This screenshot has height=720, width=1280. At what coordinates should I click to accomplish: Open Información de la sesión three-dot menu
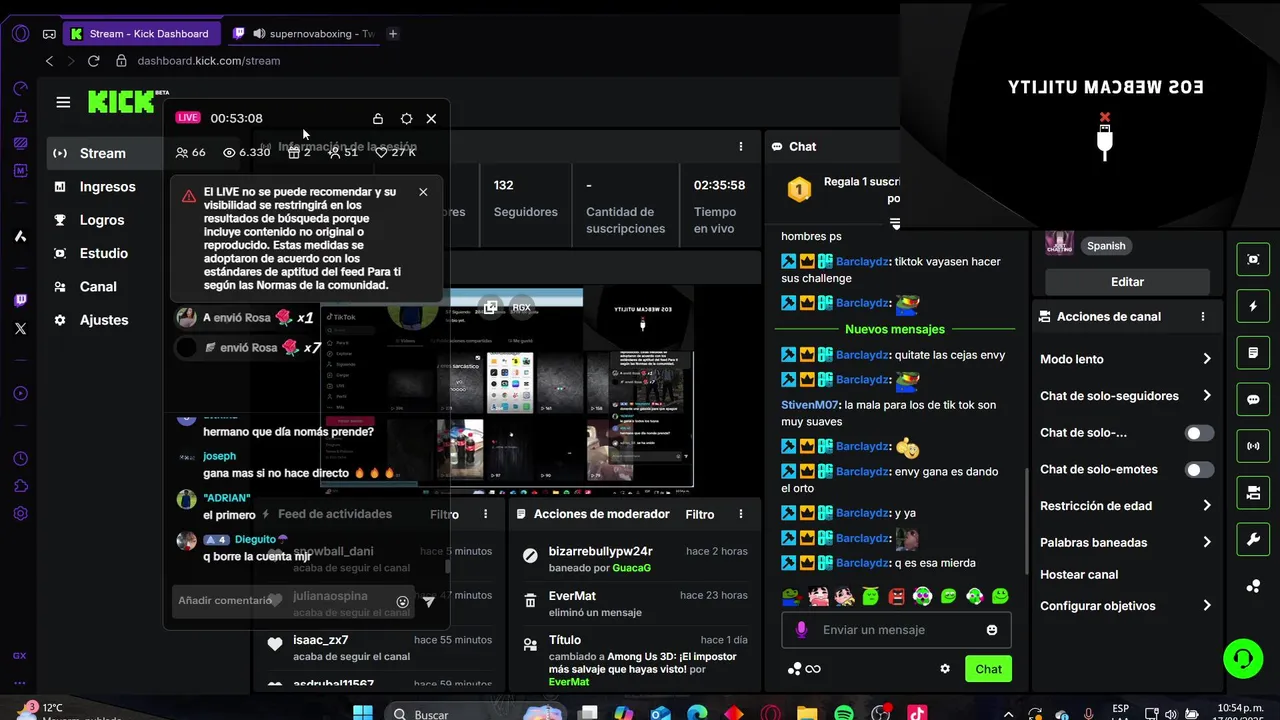[741, 146]
